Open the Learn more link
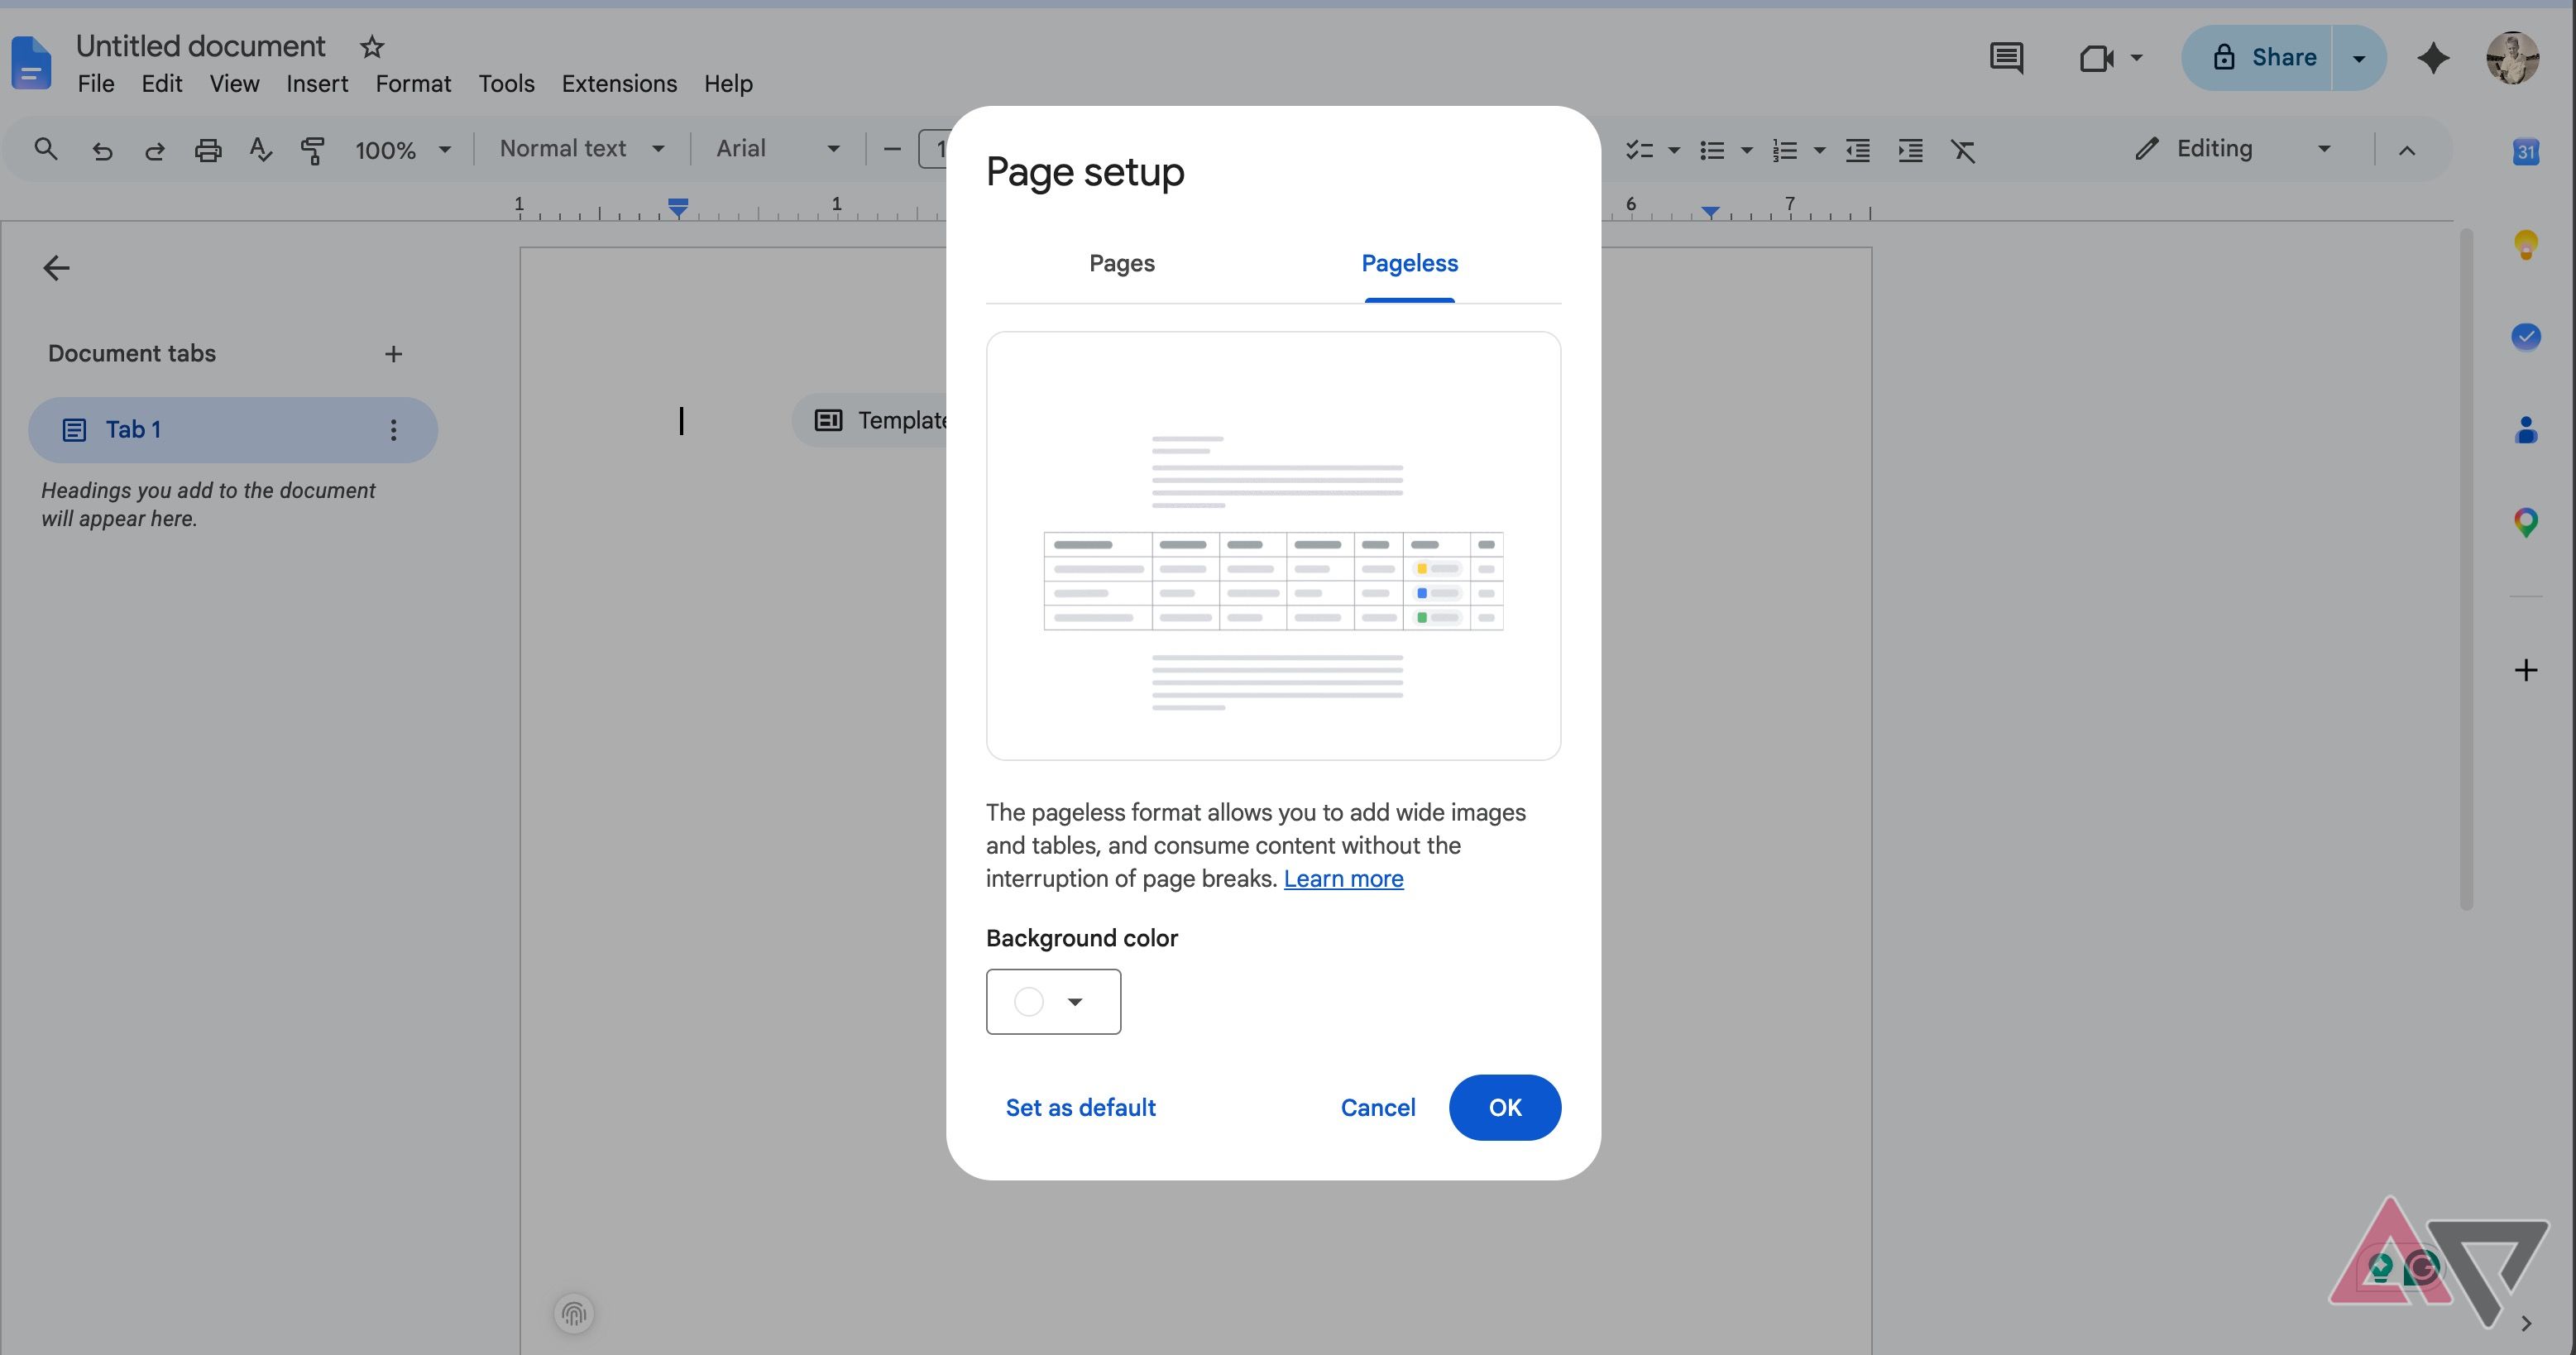The height and width of the screenshot is (1355, 2576). pos(1343,878)
